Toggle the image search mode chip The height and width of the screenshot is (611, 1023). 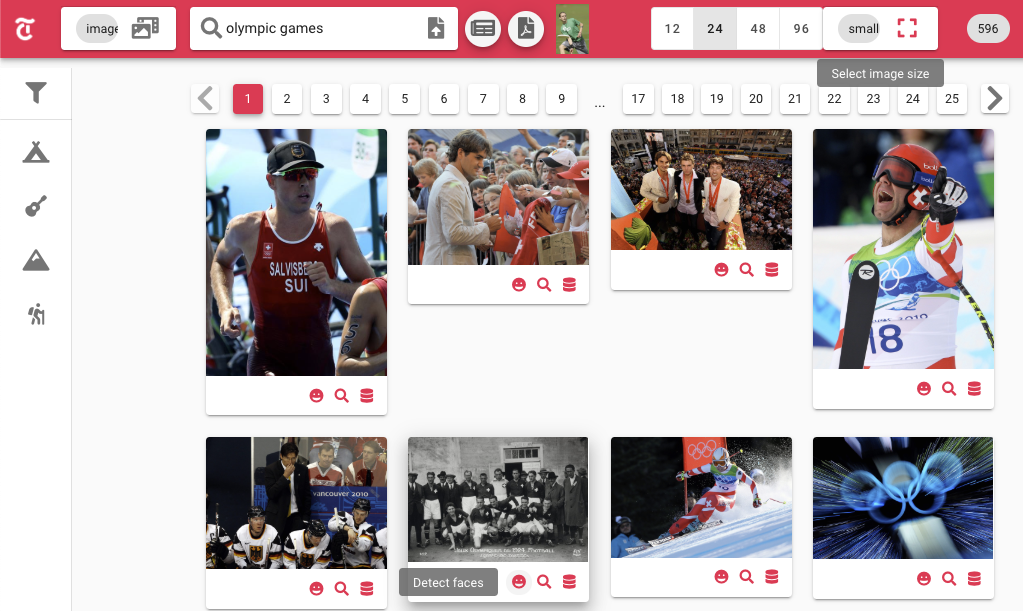click(100, 29)
